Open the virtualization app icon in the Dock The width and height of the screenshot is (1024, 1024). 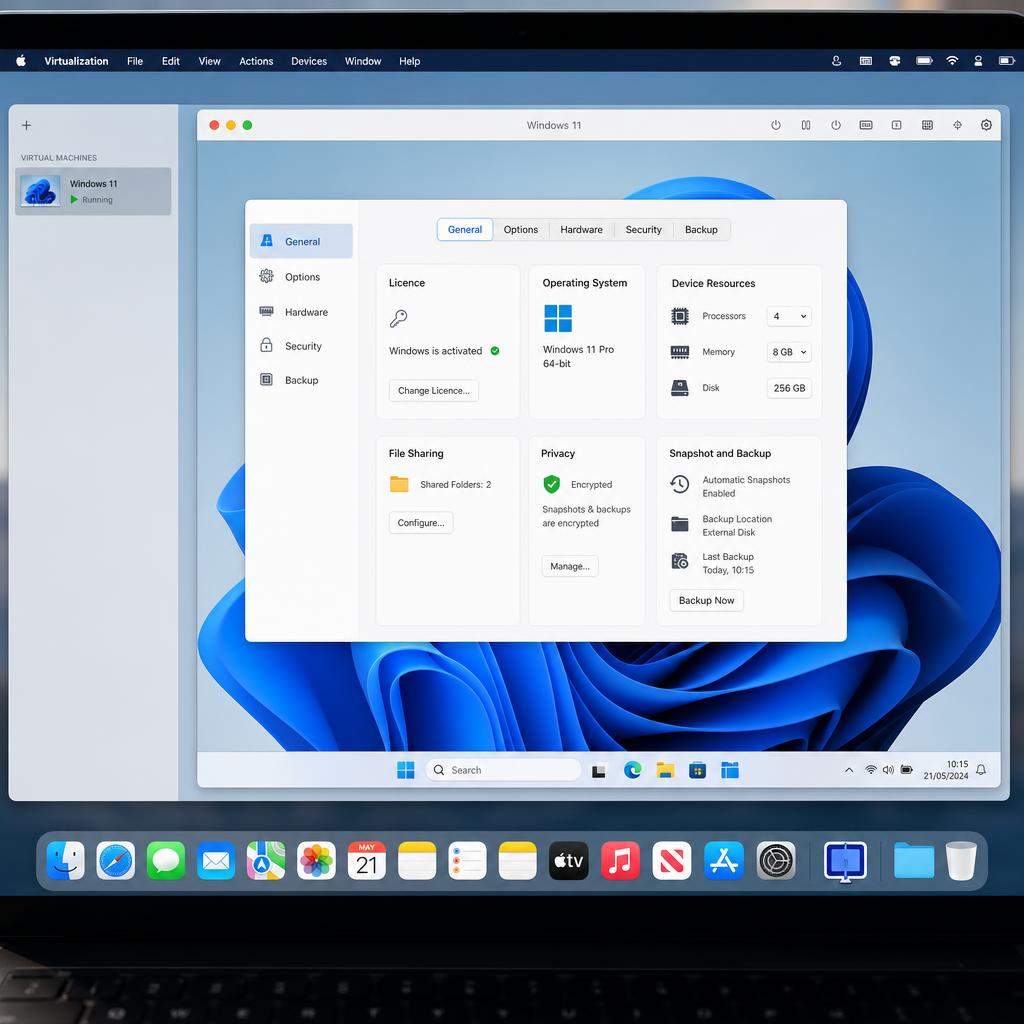coord(845,862)
